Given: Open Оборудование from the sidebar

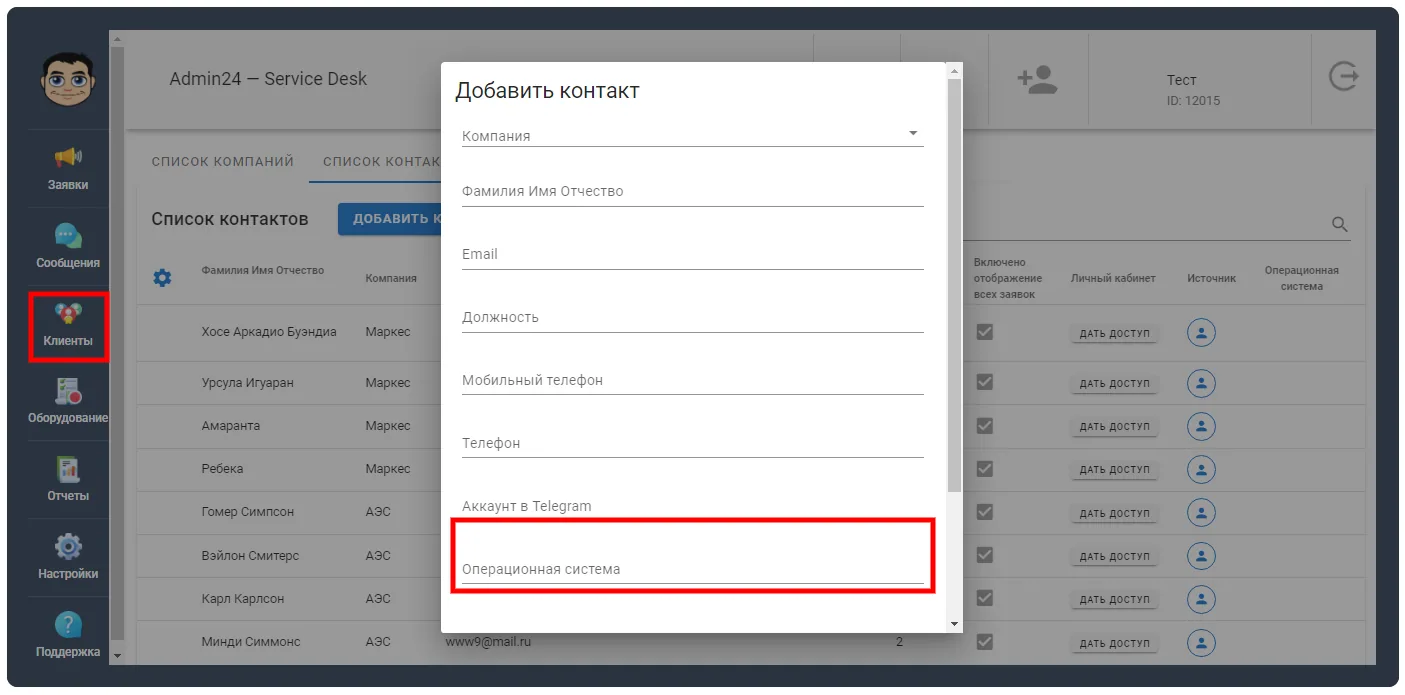Looking at the screenshot, I should pyautogui.click(x=68, y=402).
